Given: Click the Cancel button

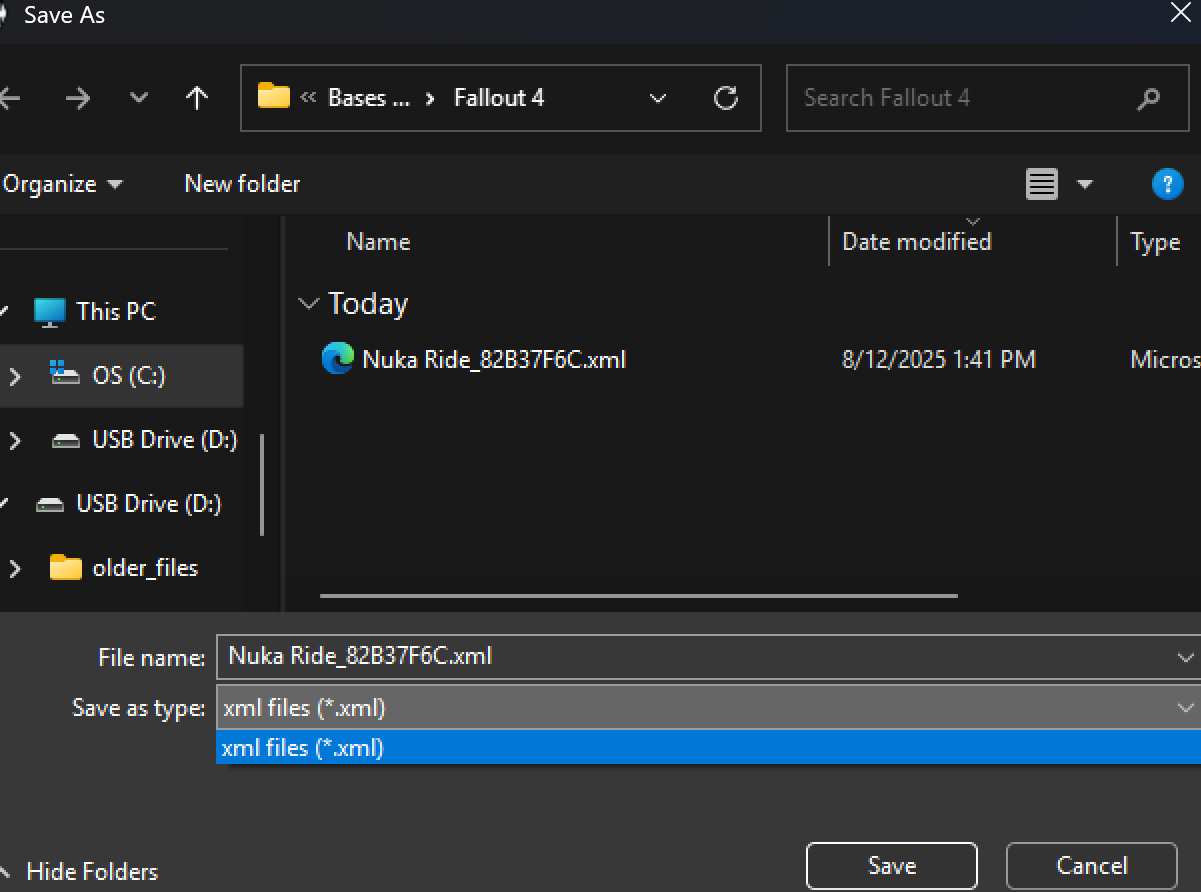Looking at the screenshot, I should pos(1091,865).
